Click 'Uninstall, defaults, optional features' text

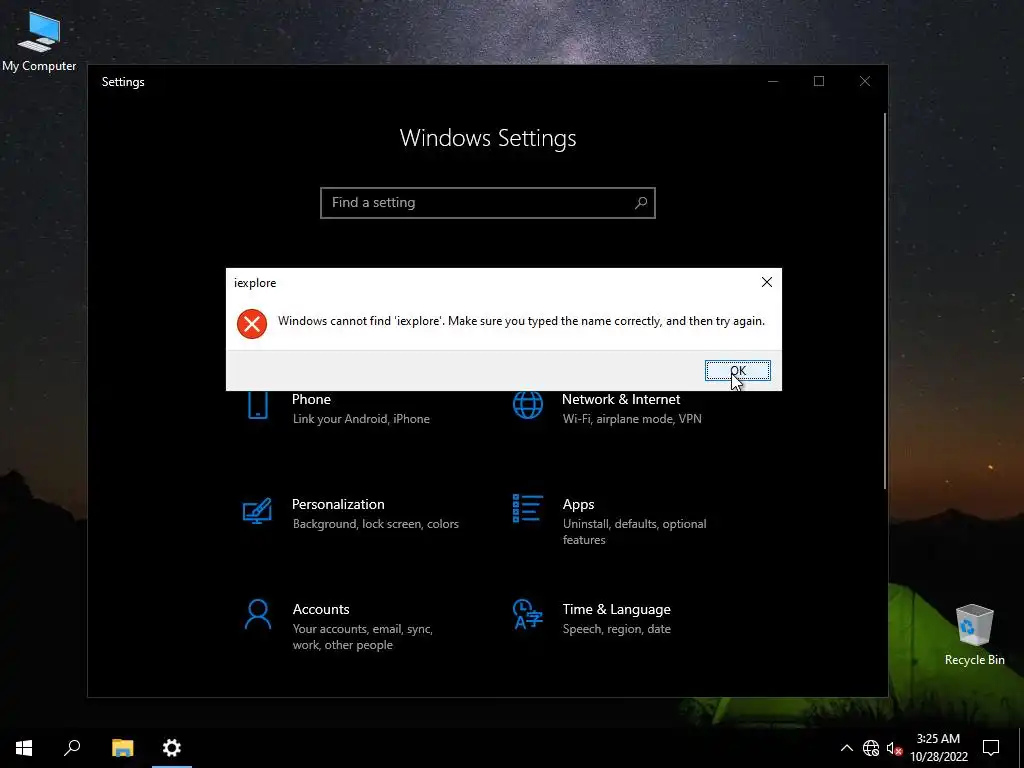click(x=634, y=532)
